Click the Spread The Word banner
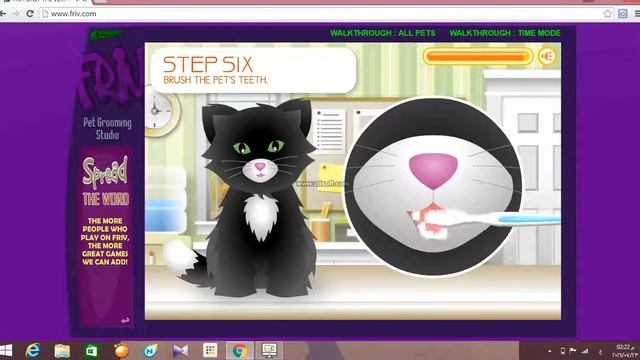640x360 pixels. (106, 237)
